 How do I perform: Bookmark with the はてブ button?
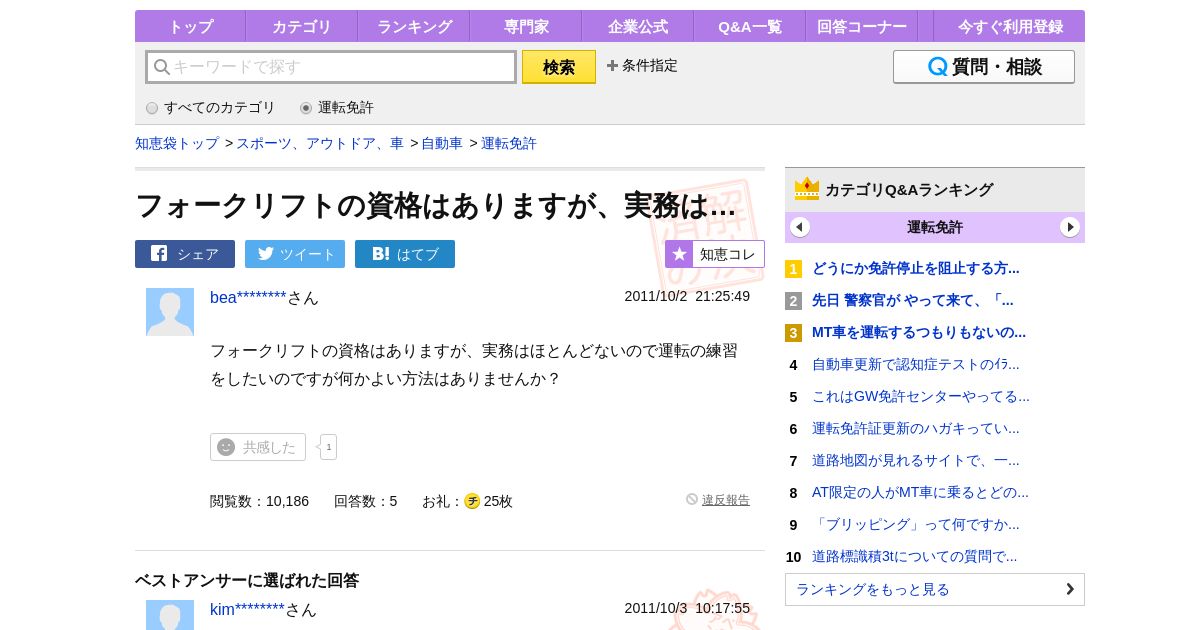click(405, 254)
